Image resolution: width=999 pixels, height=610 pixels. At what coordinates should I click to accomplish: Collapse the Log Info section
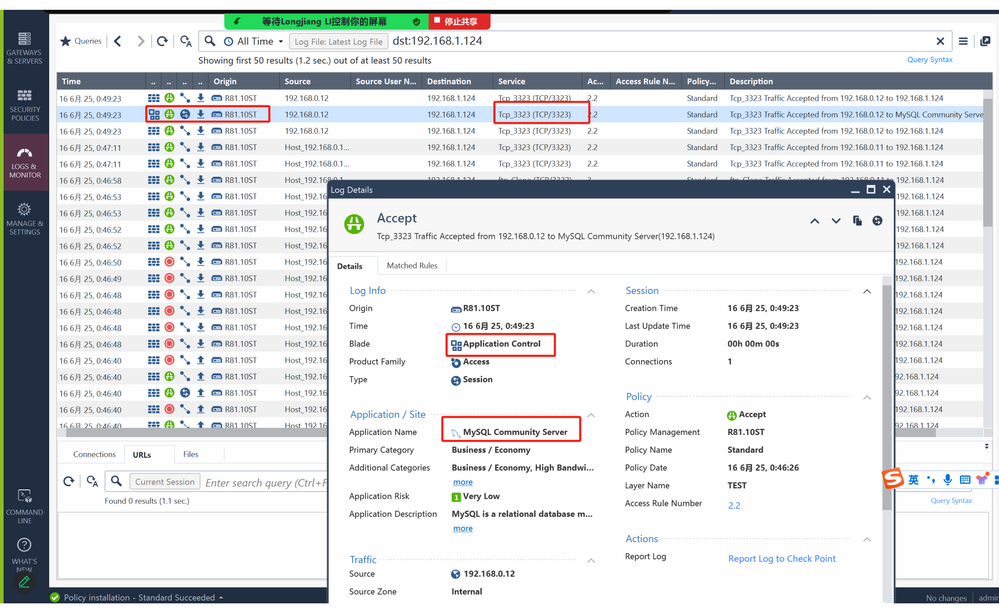coord(591,291)
